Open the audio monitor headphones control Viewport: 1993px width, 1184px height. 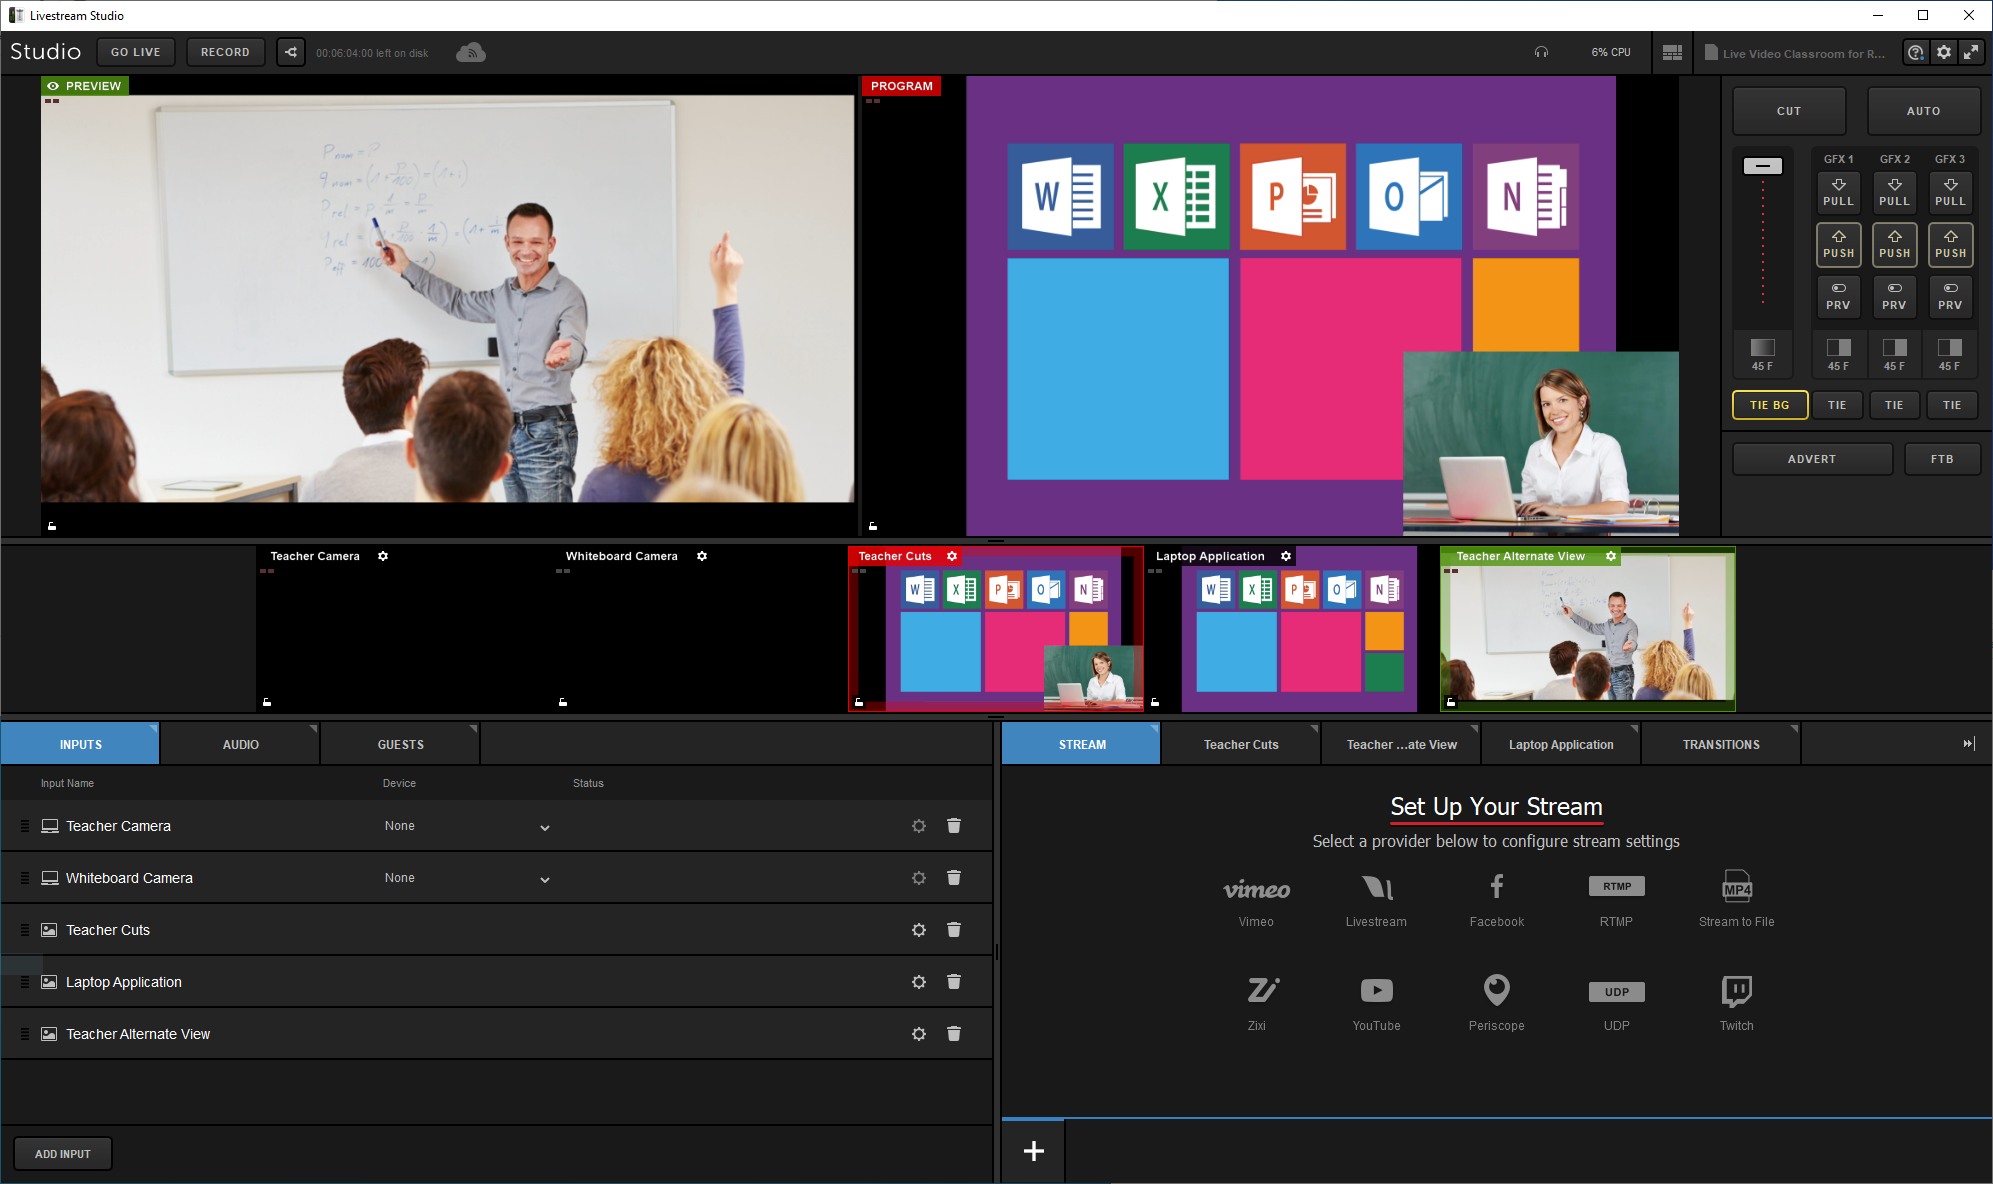pyautogui.click(x=1541, y=52)
